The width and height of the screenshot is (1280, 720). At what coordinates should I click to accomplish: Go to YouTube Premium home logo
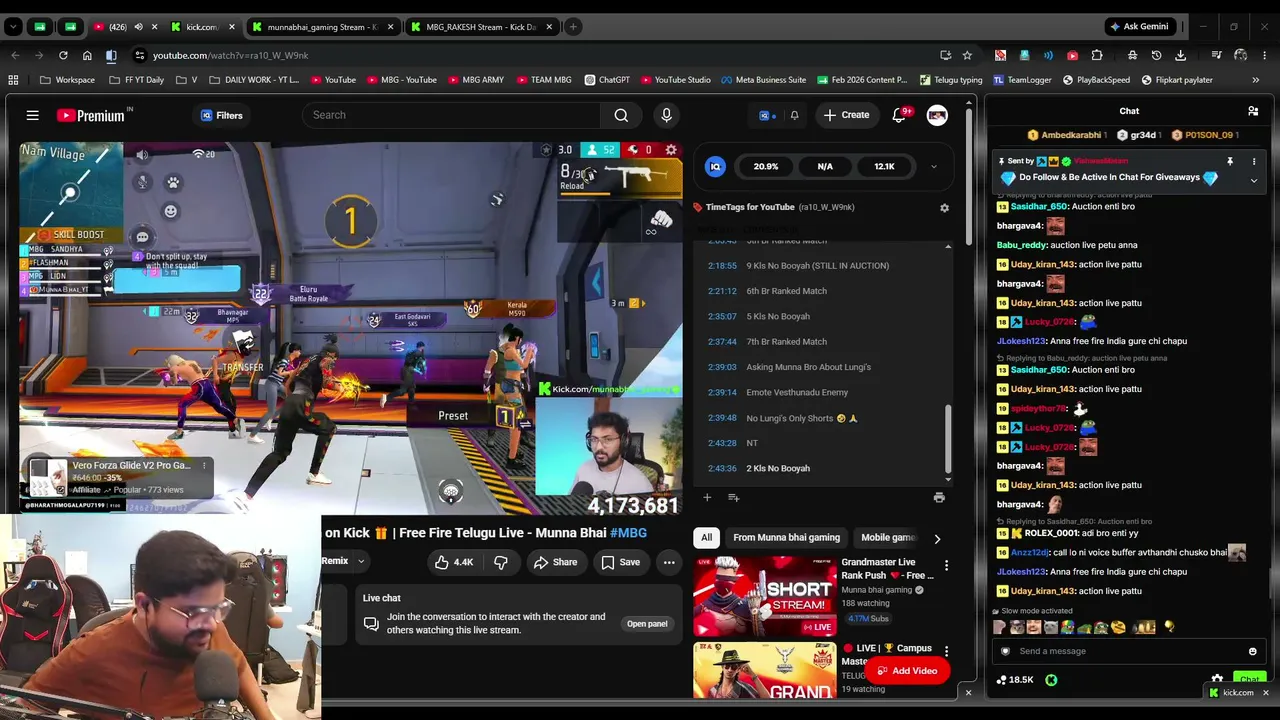click(x=91, y=115)
